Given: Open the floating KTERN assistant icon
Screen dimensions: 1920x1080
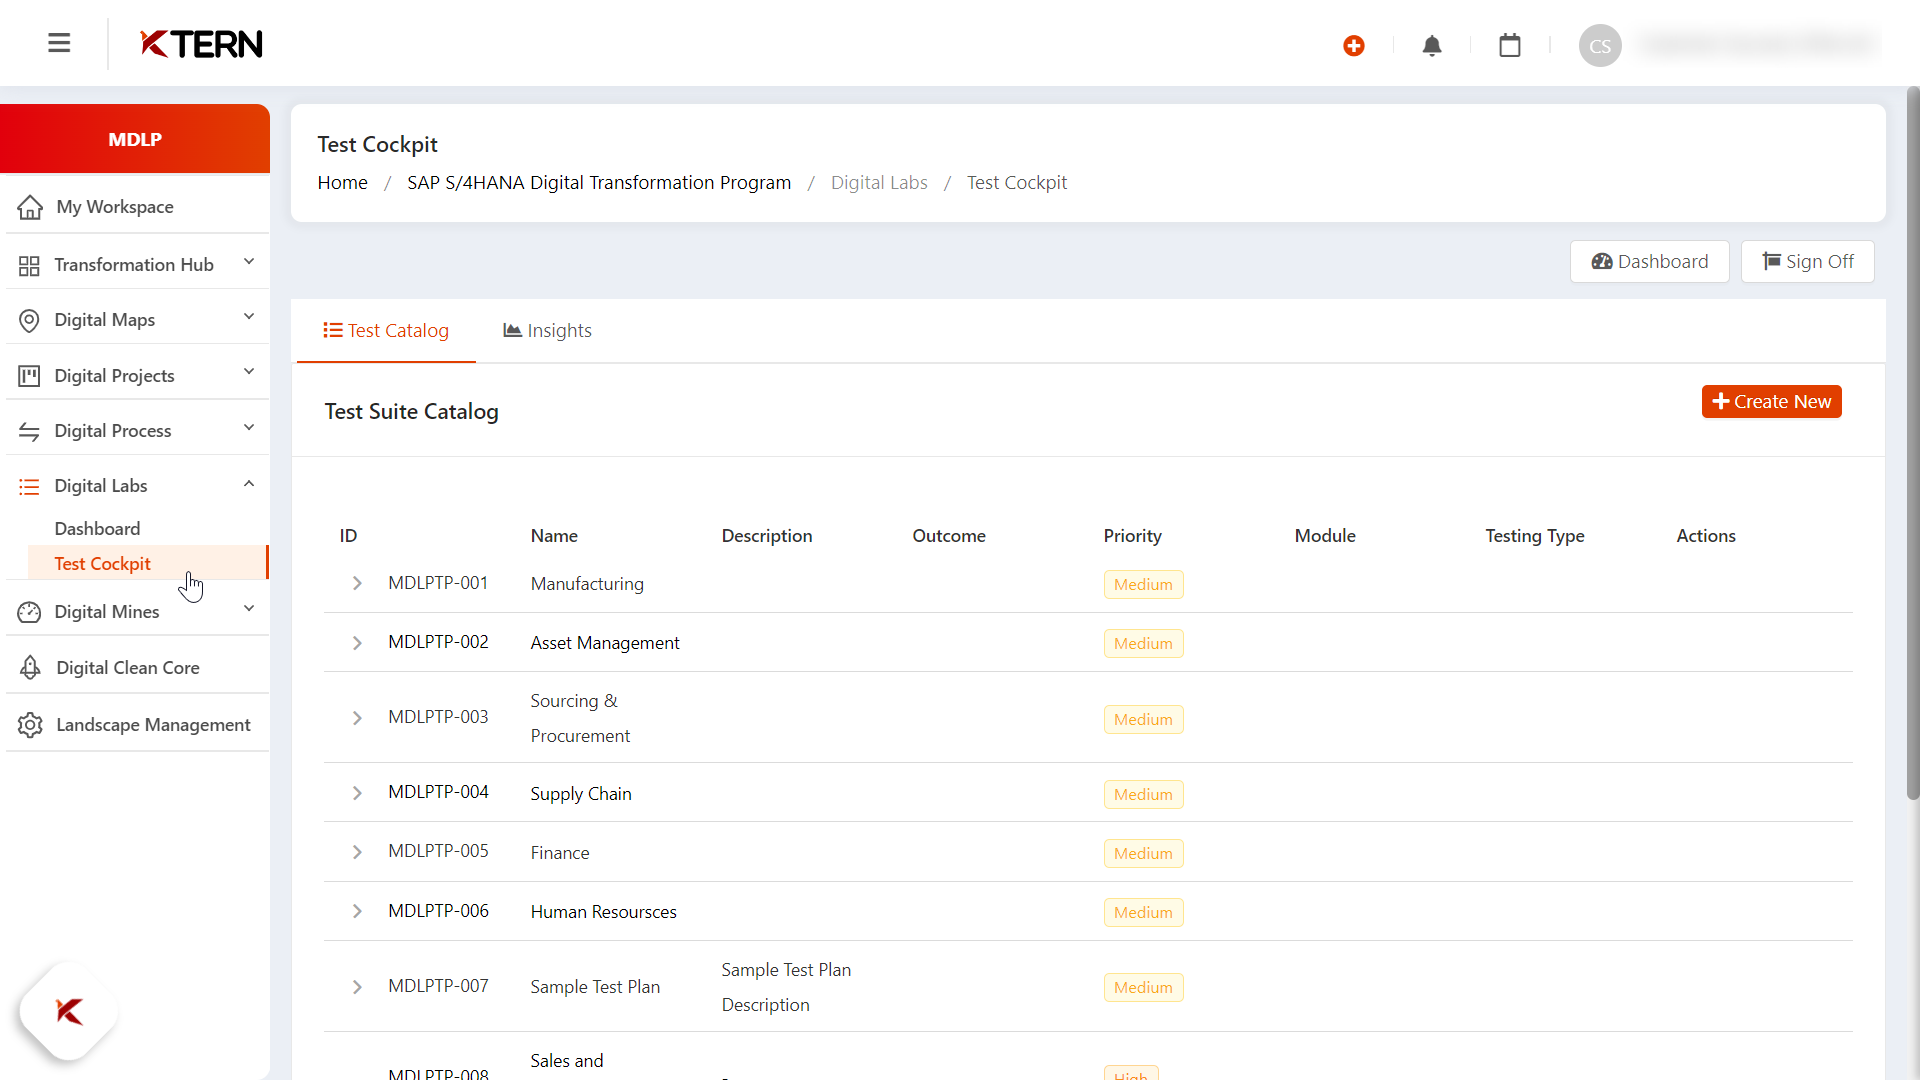Looking at the screenshot, I should click(69, 1011).
